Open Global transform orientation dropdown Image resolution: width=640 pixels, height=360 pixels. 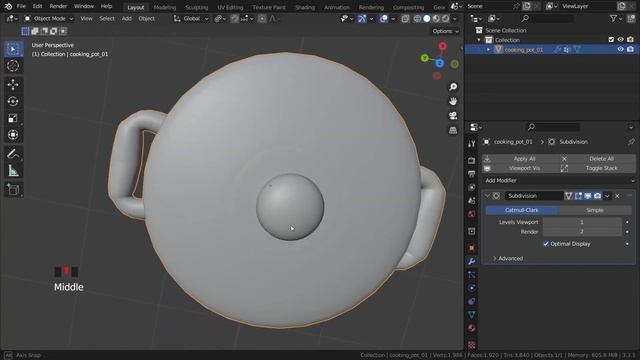(191, 19)
